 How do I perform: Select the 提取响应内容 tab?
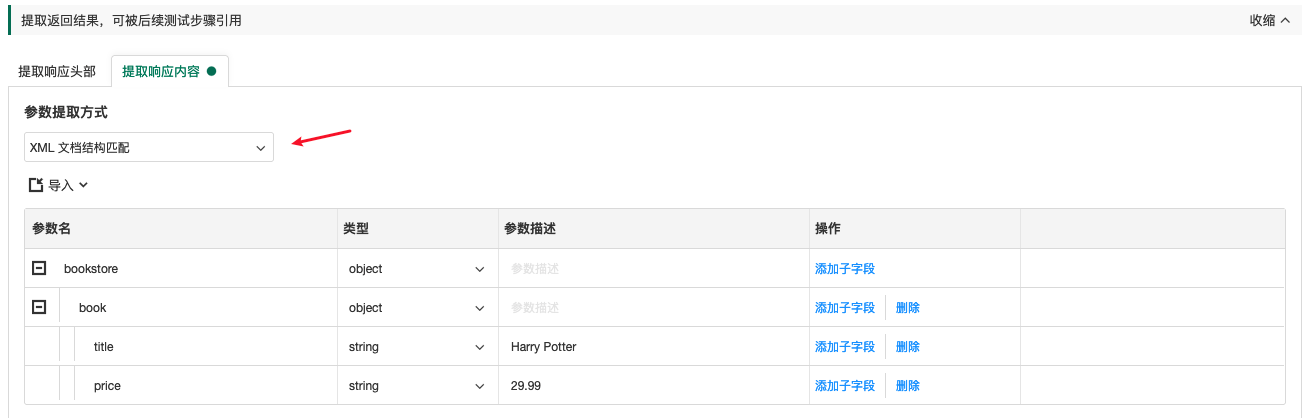[x=161, y=71]
